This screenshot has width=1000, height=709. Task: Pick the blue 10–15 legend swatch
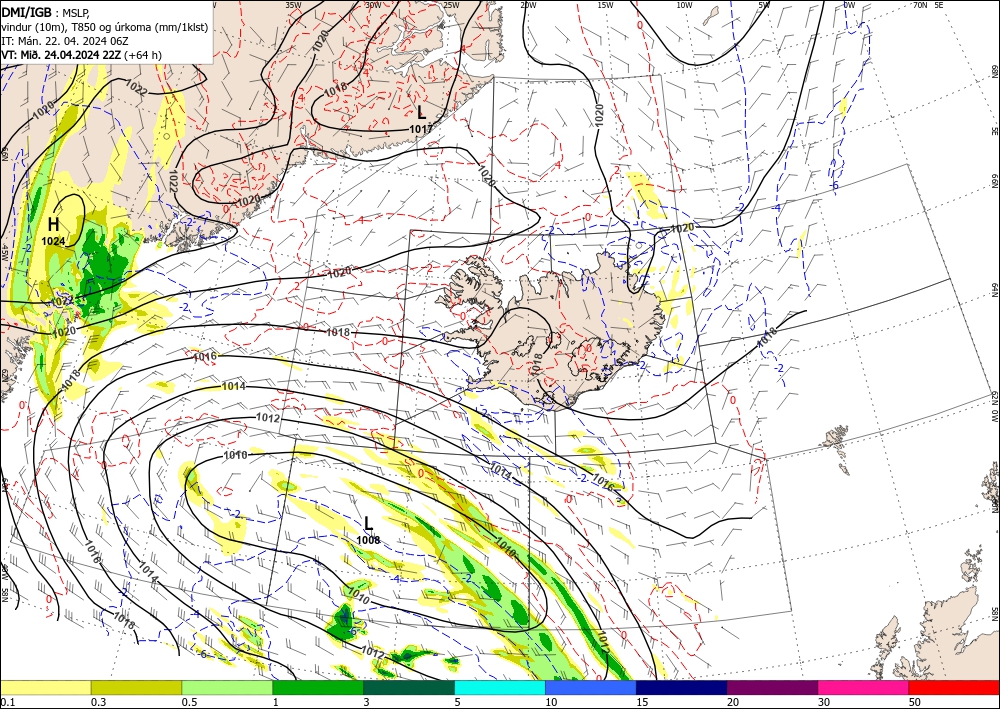click(x=591, y=687)
